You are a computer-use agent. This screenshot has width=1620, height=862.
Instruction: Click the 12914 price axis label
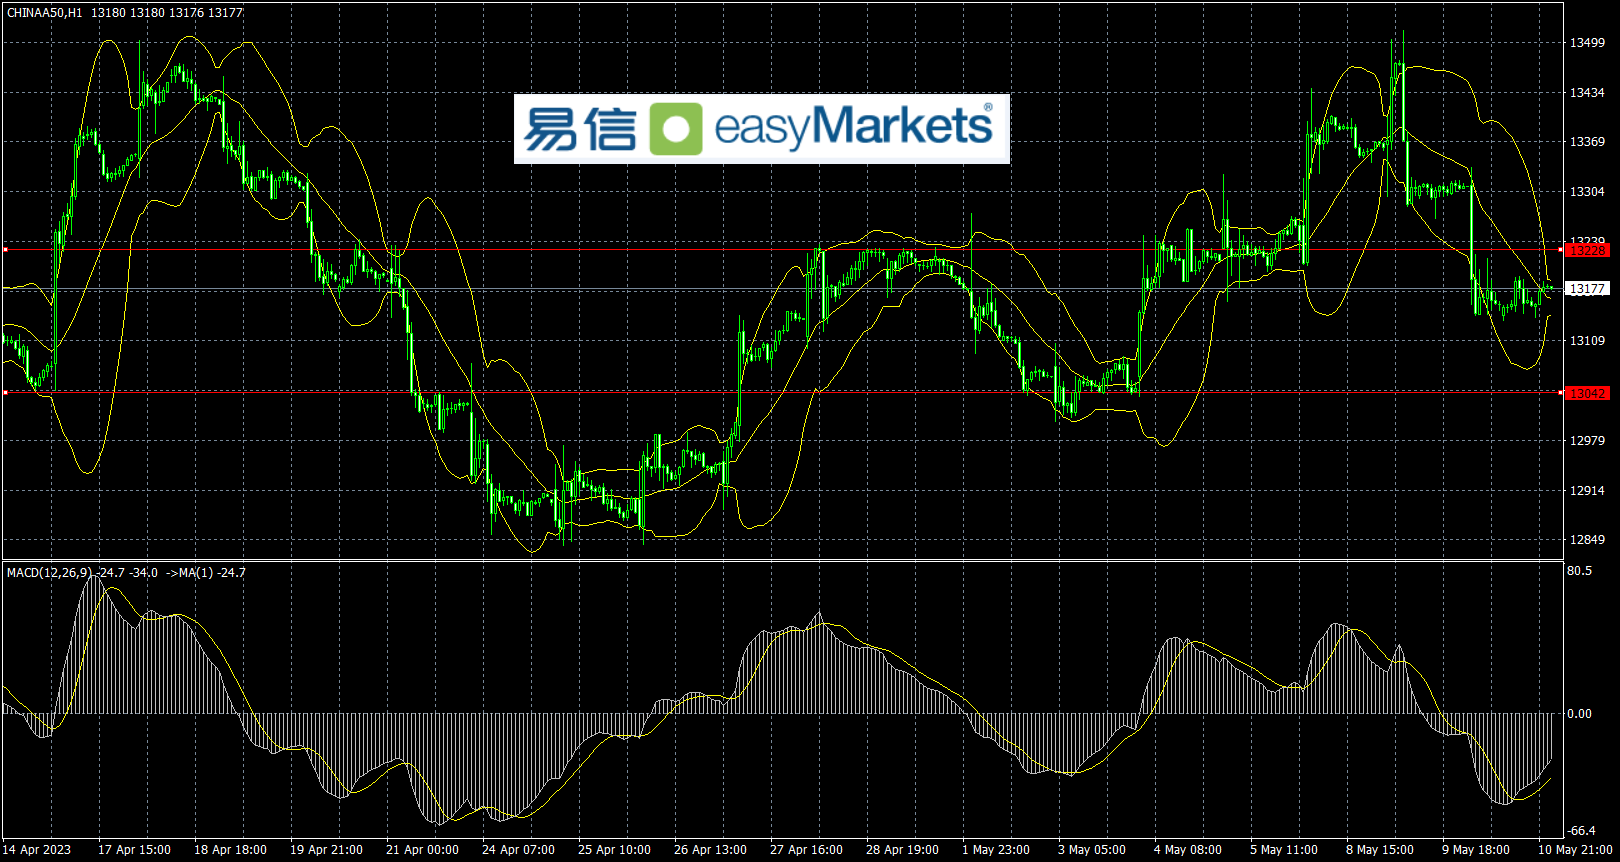coord(1587,491)
